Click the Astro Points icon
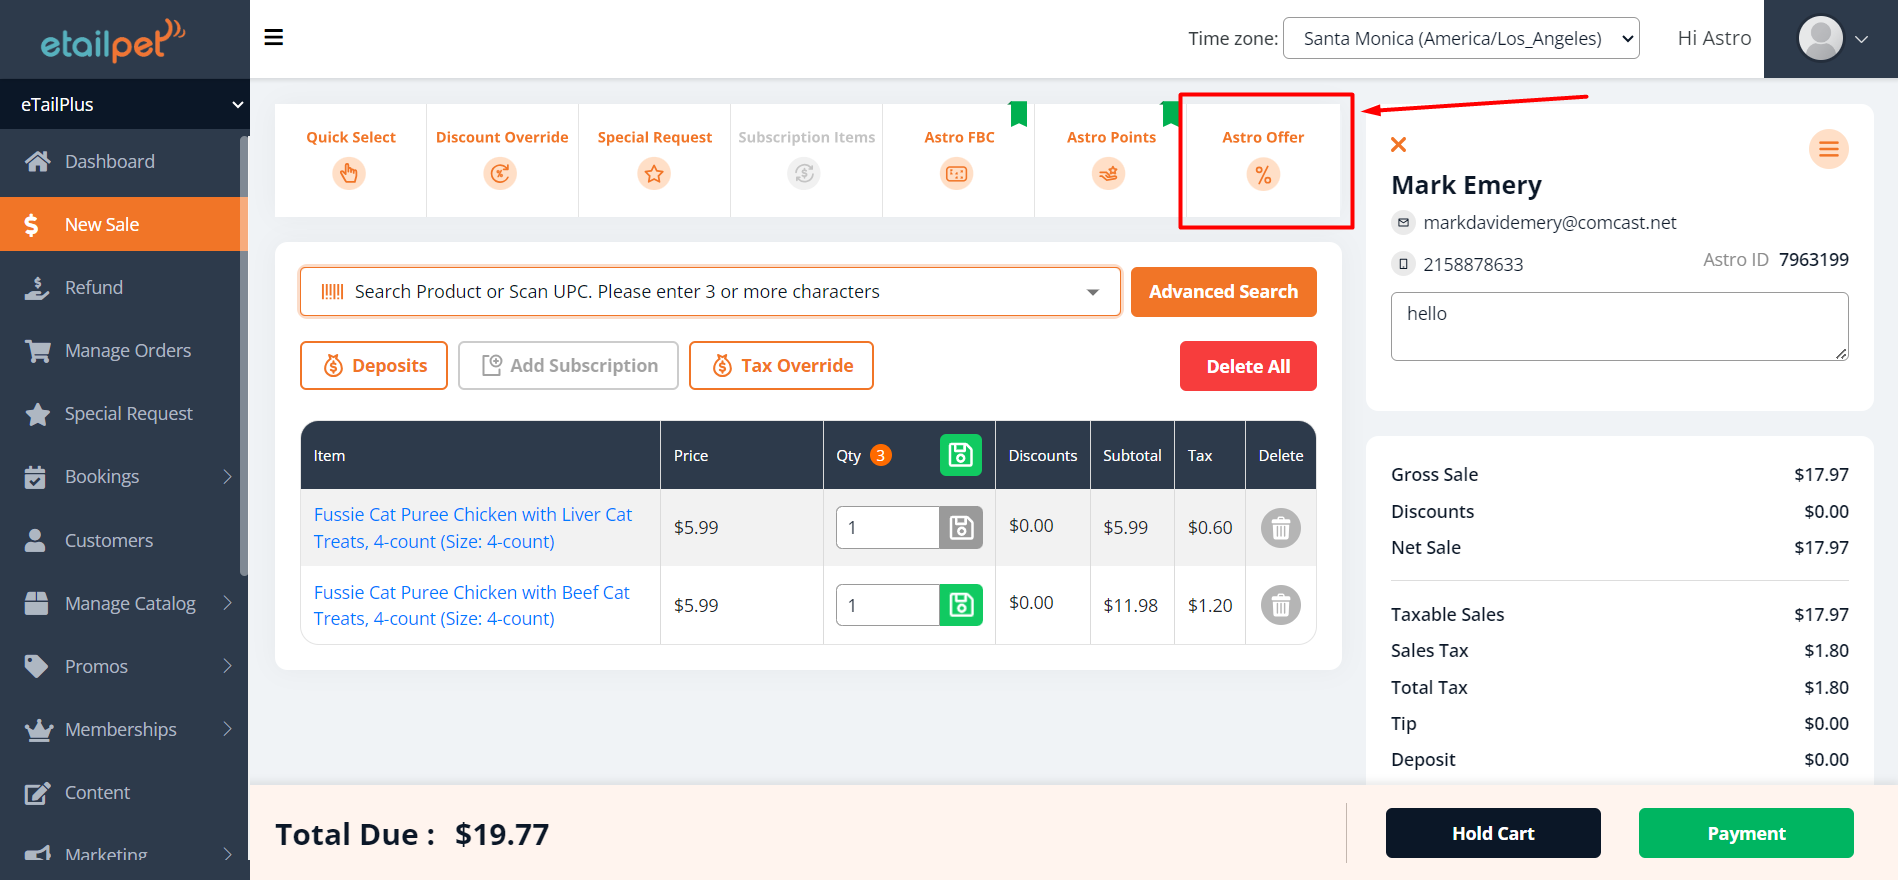This screenshot has height=880, width=1898. coord(1109,174)
